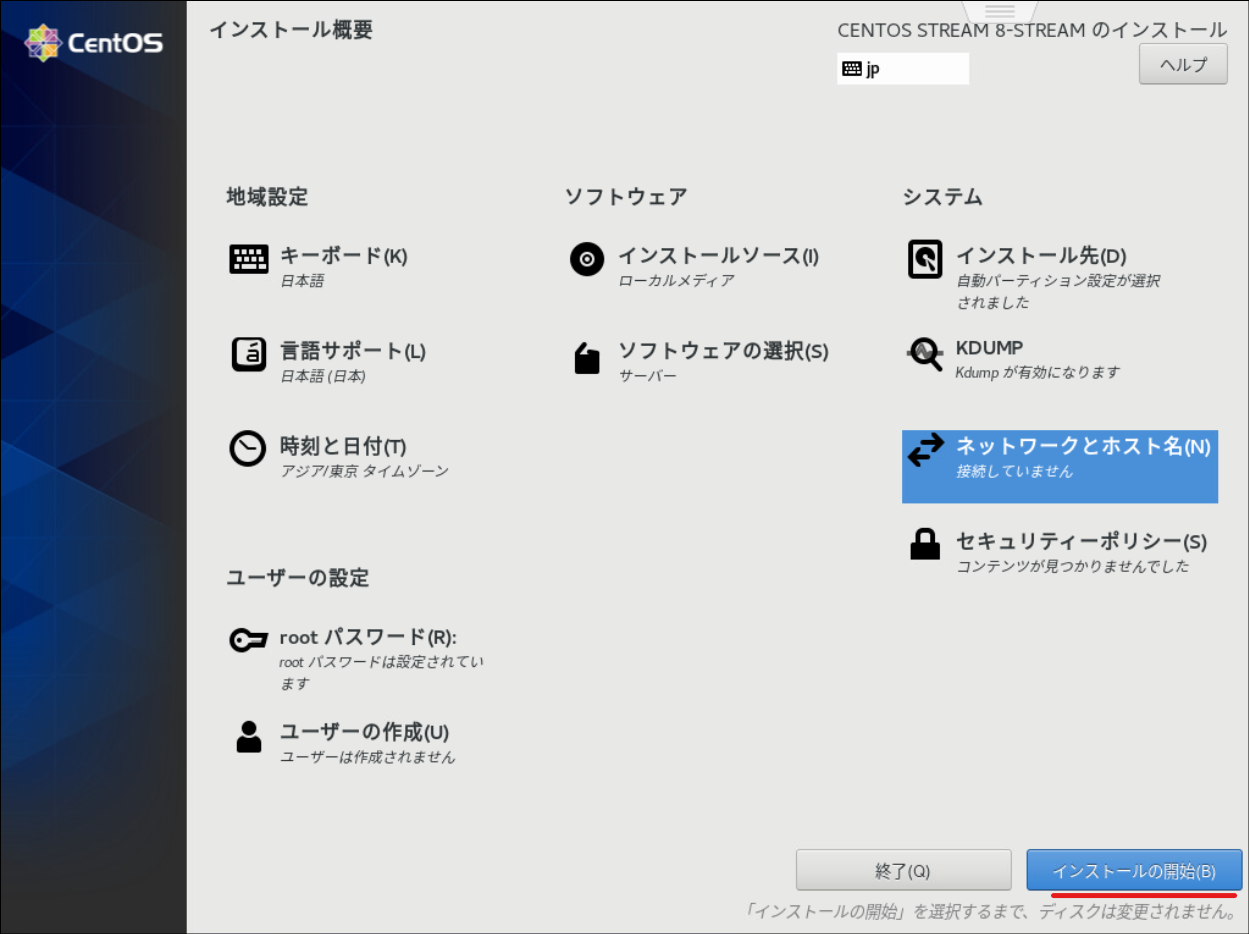Click the clock icon for 時刻と日付

point(248,448)
